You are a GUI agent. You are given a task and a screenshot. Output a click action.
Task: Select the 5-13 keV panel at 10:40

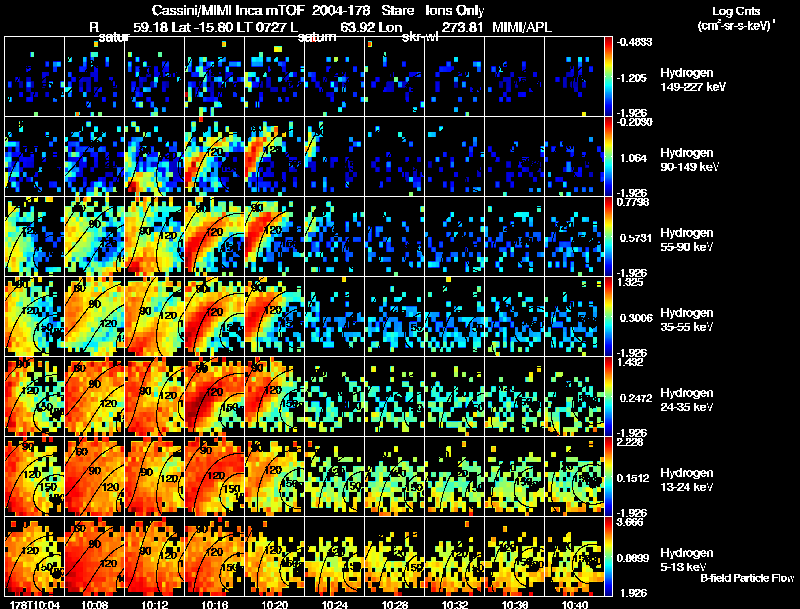click(x=575, y=556)
